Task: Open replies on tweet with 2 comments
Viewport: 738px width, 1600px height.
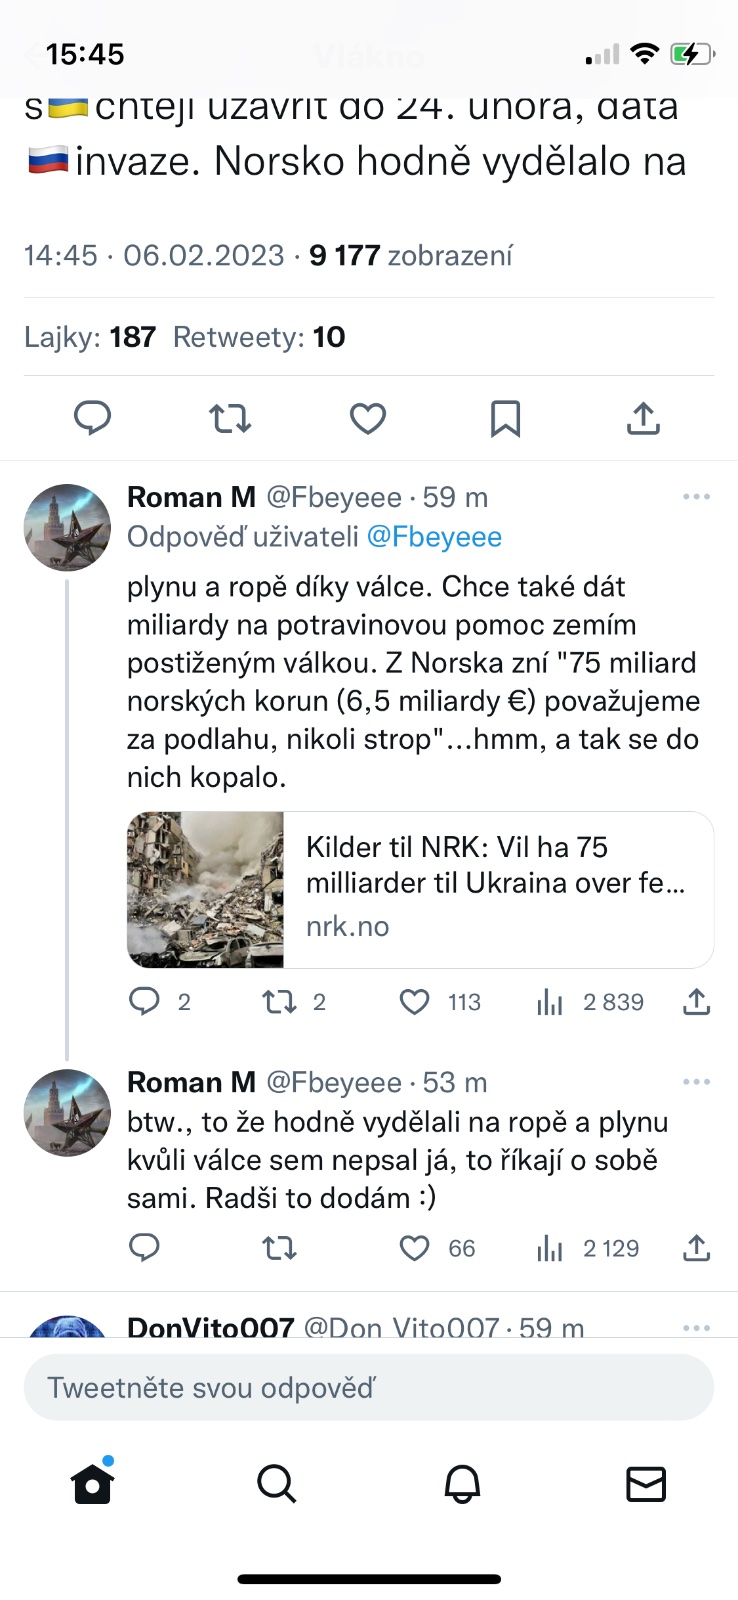Action: 145,1002
